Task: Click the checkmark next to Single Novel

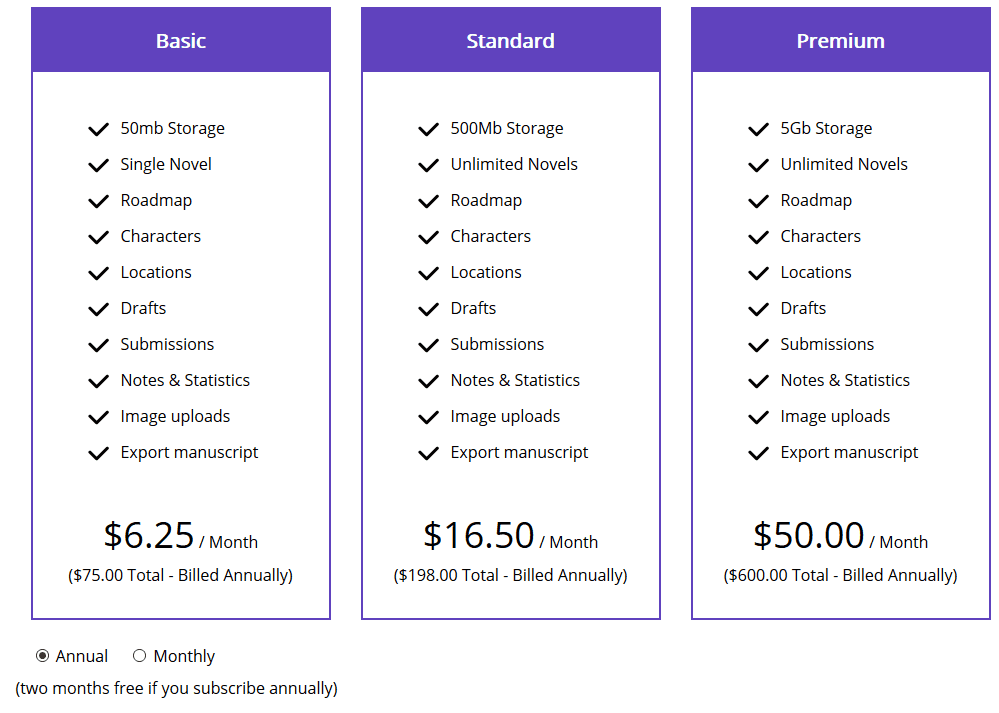Action: click(98, 164)
